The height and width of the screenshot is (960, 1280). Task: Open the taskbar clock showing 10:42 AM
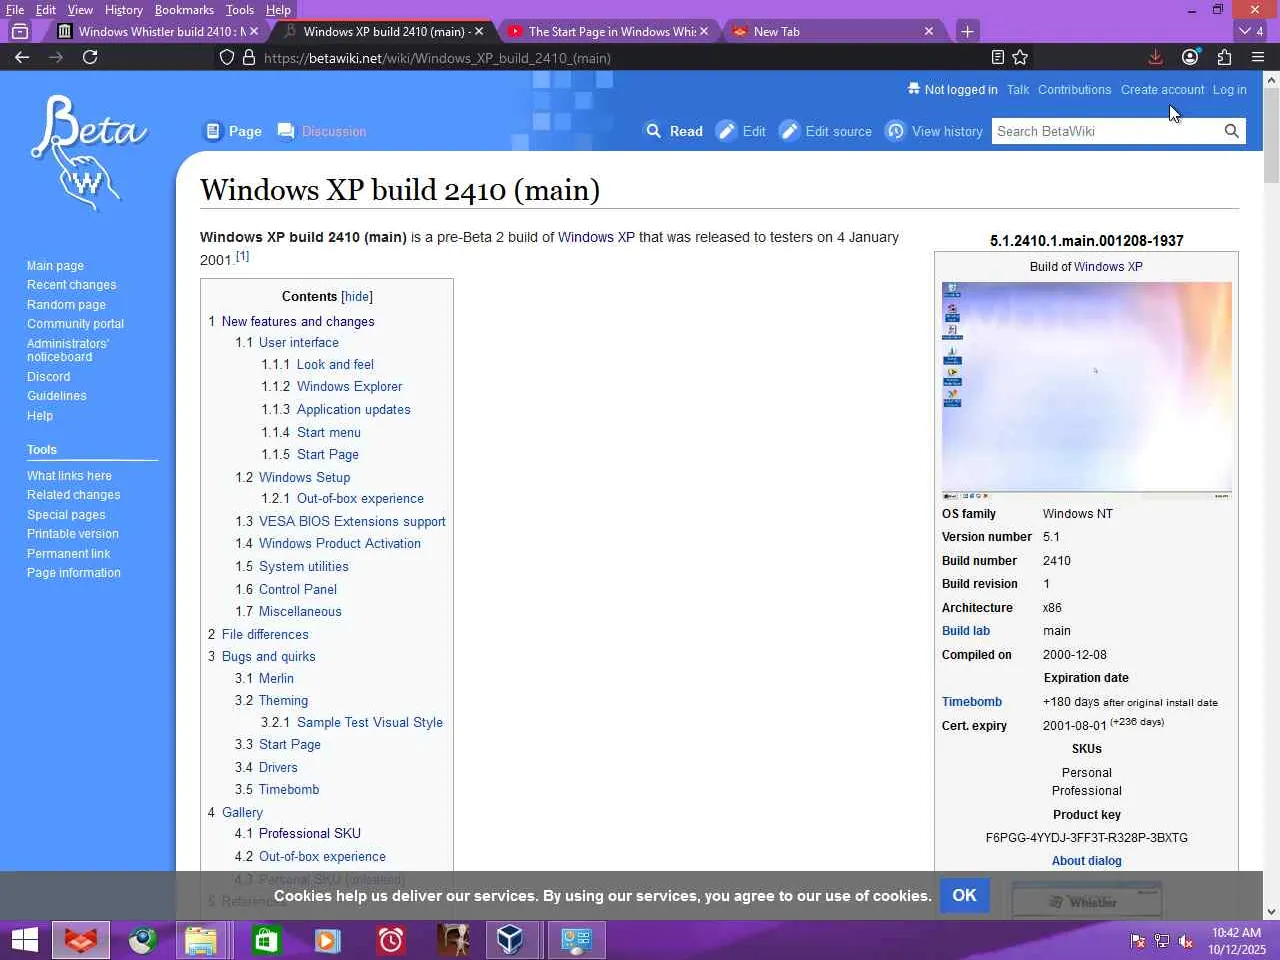tap(1236, 941)
